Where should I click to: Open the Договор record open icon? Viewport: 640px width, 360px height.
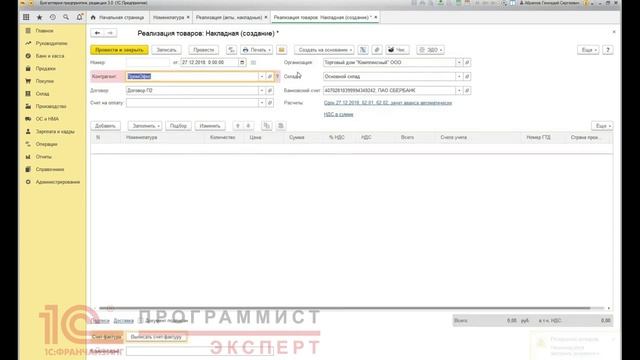pyautogui.click(x=269, y=90)
